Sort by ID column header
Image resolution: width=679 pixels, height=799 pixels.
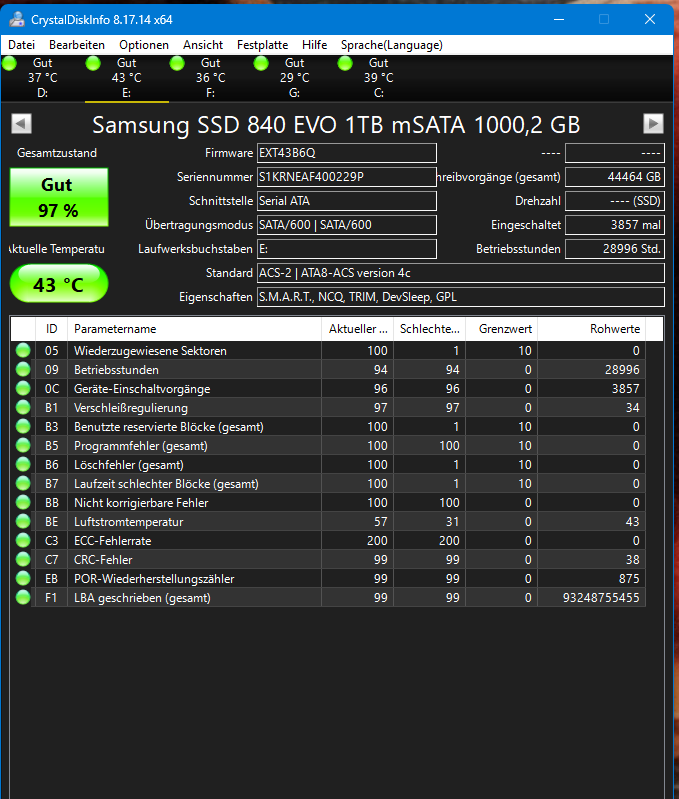[51, 329]
